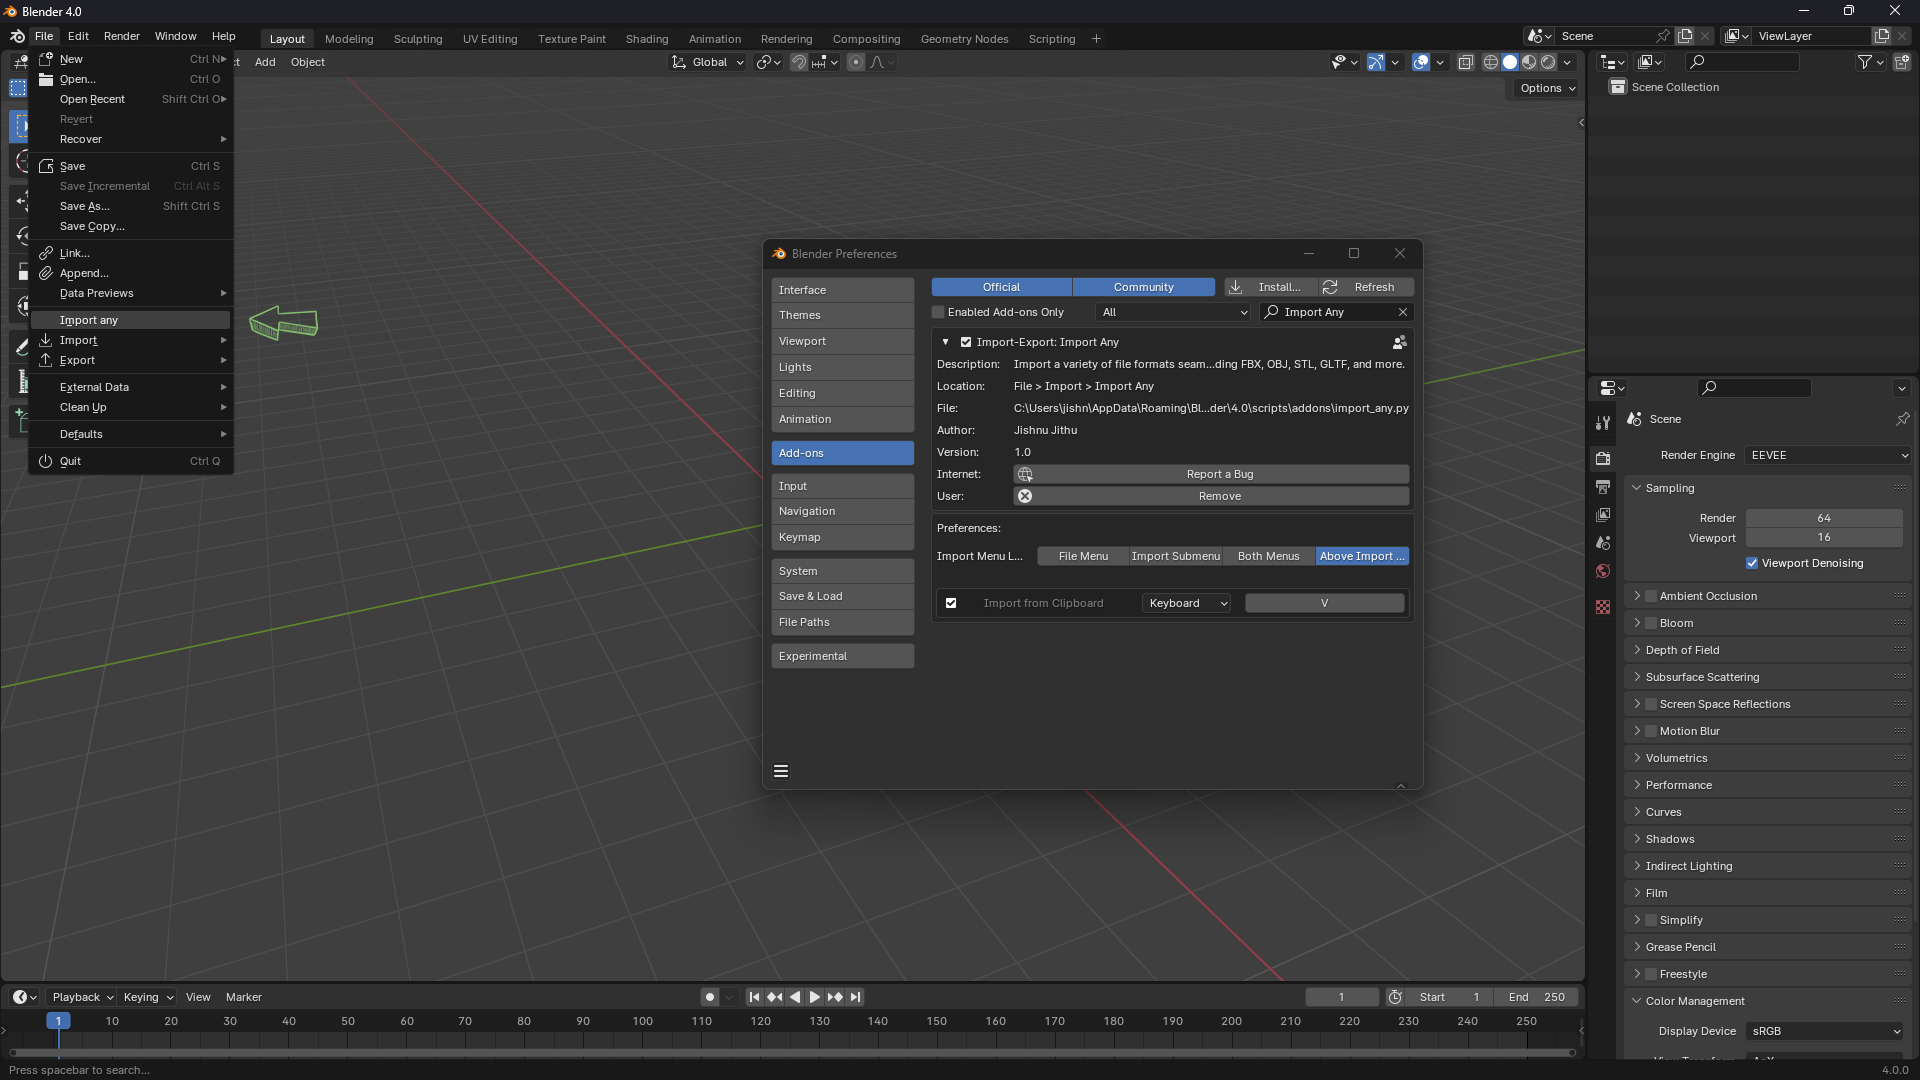Adjust the Viewport samples value slider
This screenshot has height=1080, width=1920.
(1824, 537)
